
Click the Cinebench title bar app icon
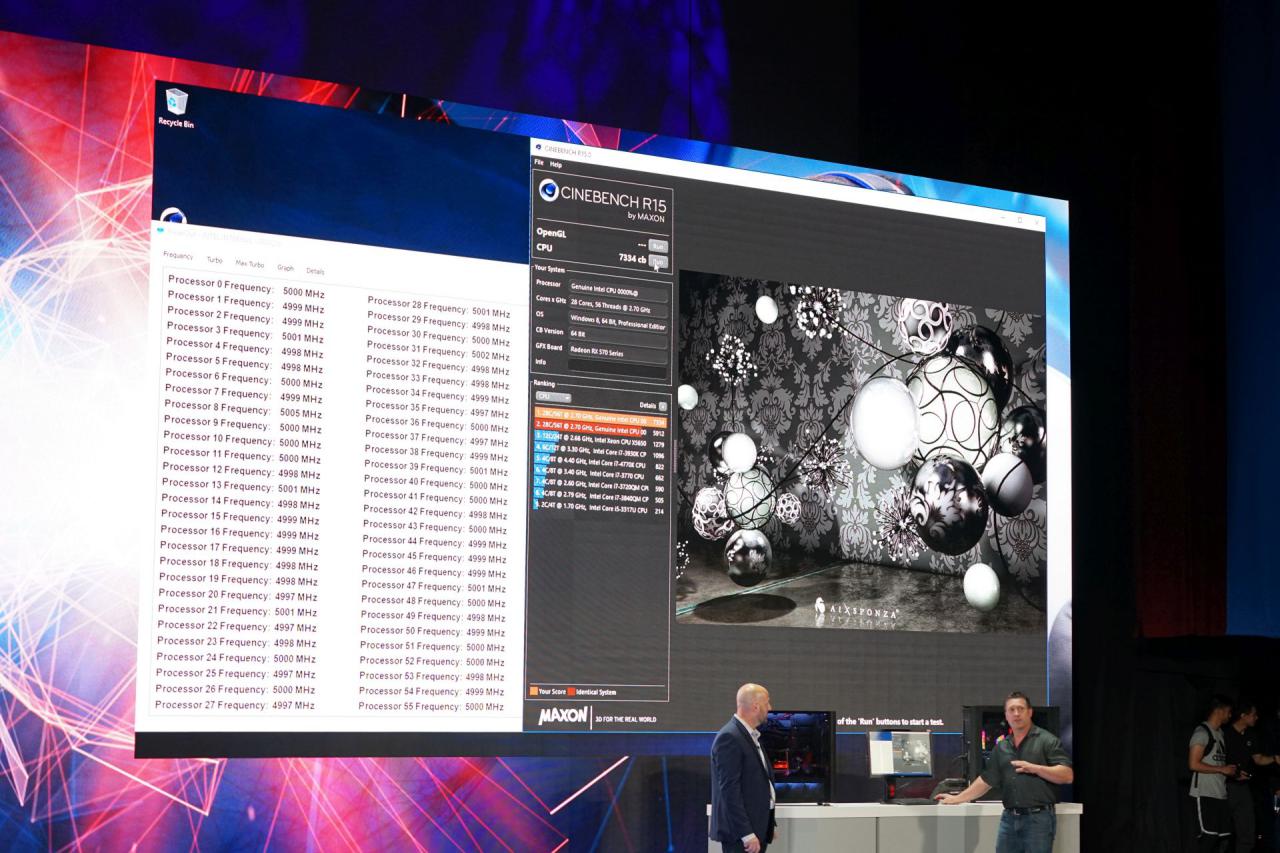coord(538,147)
